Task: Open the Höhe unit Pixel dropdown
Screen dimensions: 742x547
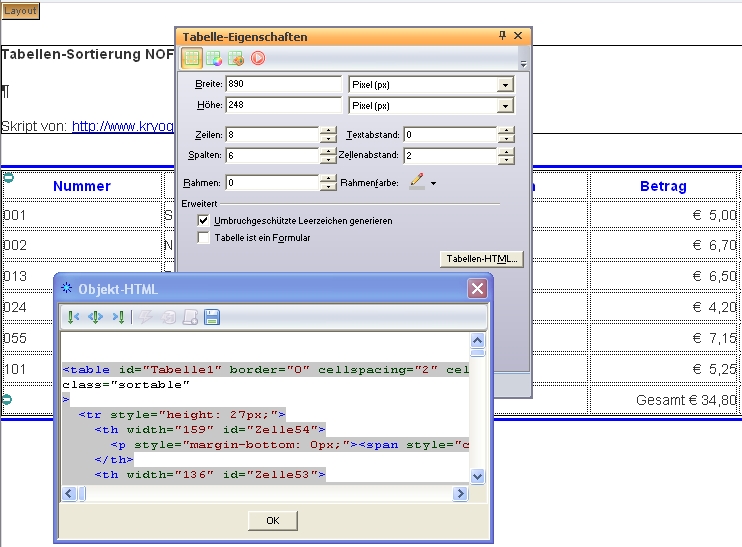Action: coord(505,105)
